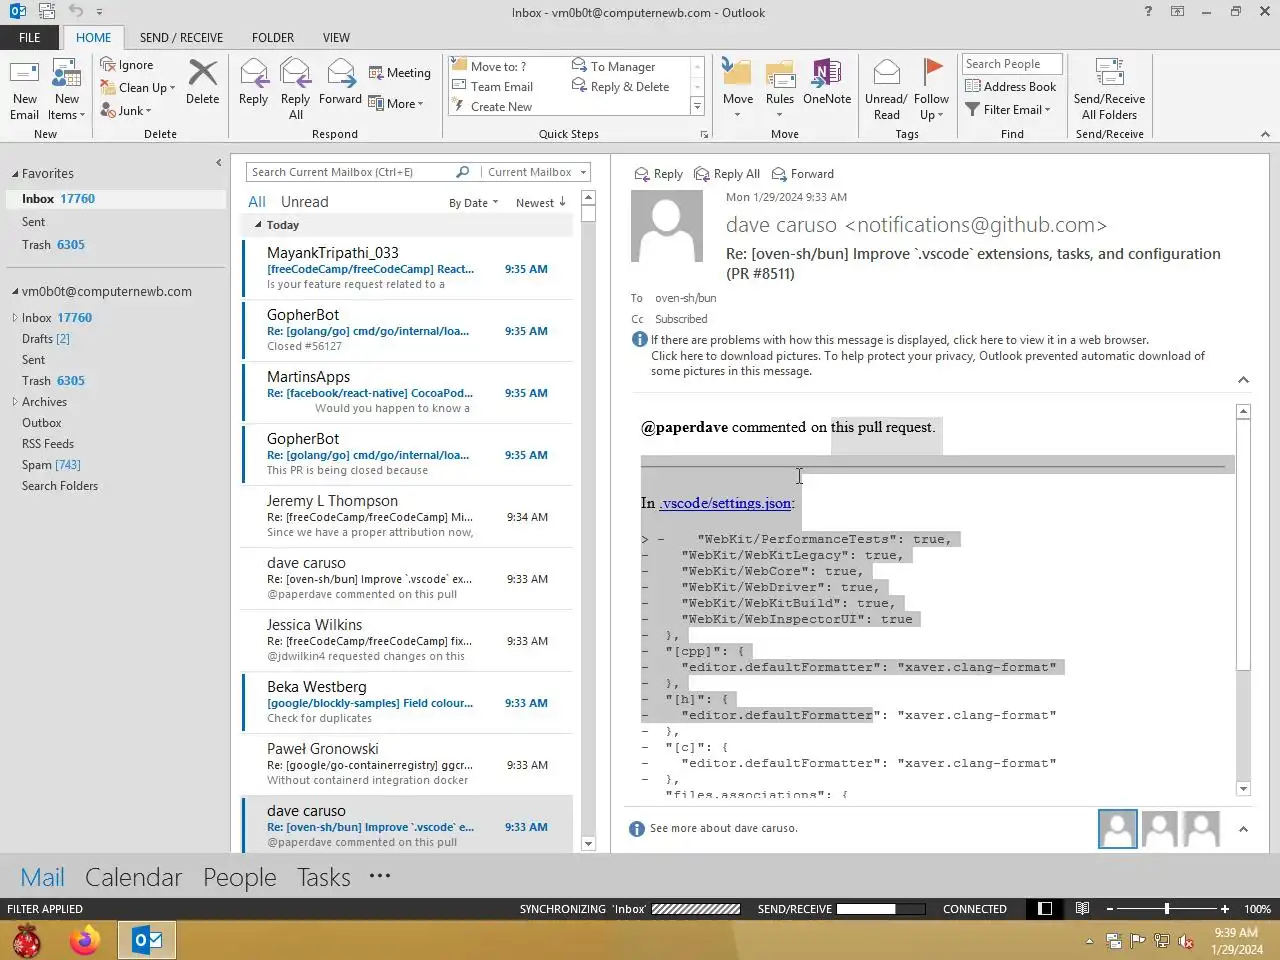Click the Search People field
1280x960 pixels.
[x=1012, y=64]
